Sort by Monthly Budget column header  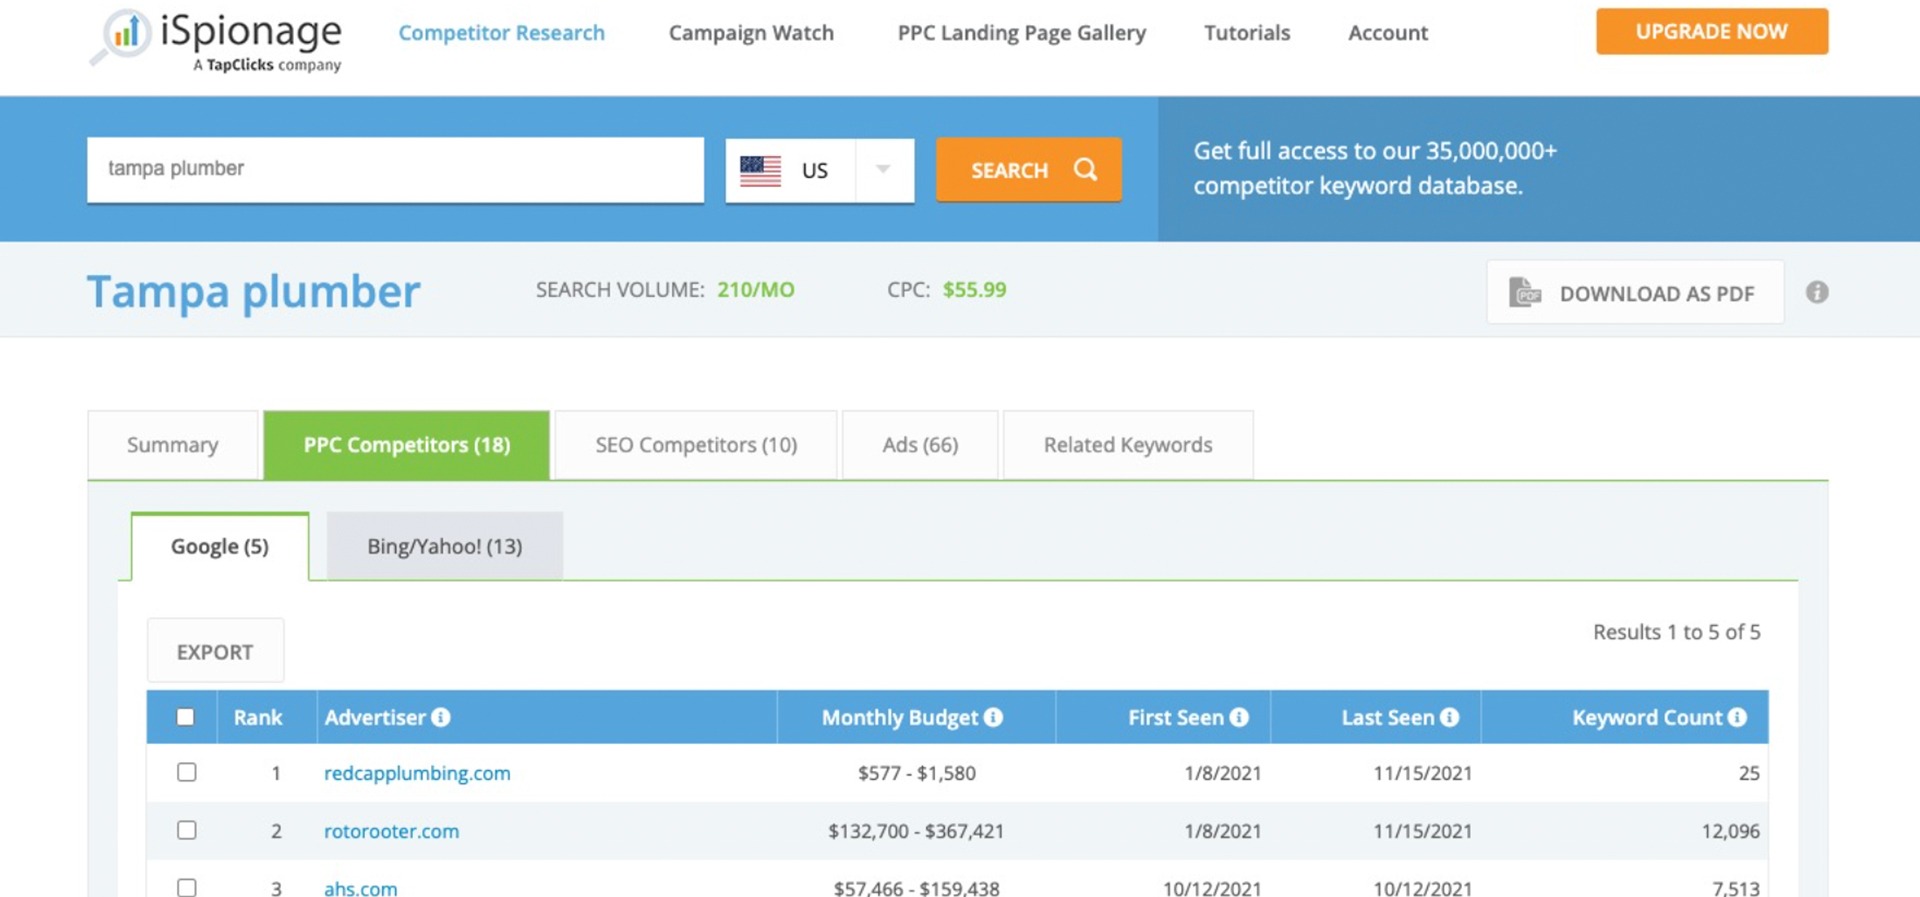(900, 717)
